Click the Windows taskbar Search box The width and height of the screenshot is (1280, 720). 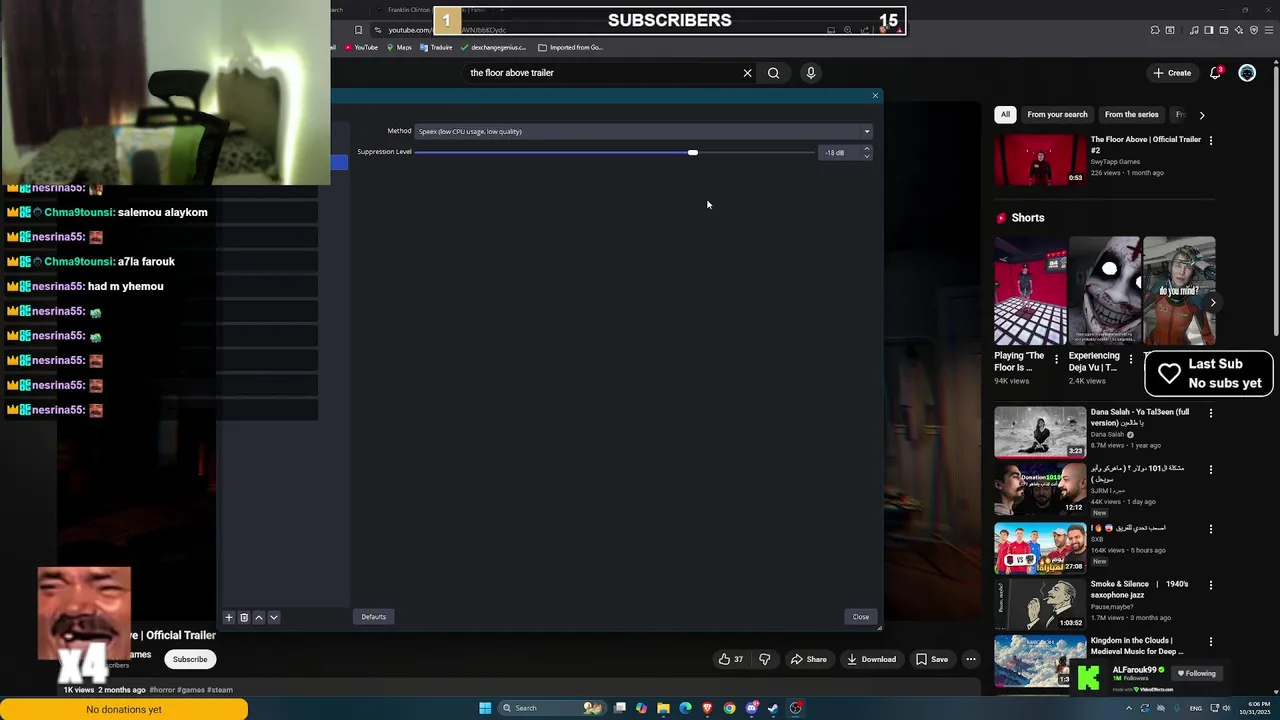click(553, 708)
